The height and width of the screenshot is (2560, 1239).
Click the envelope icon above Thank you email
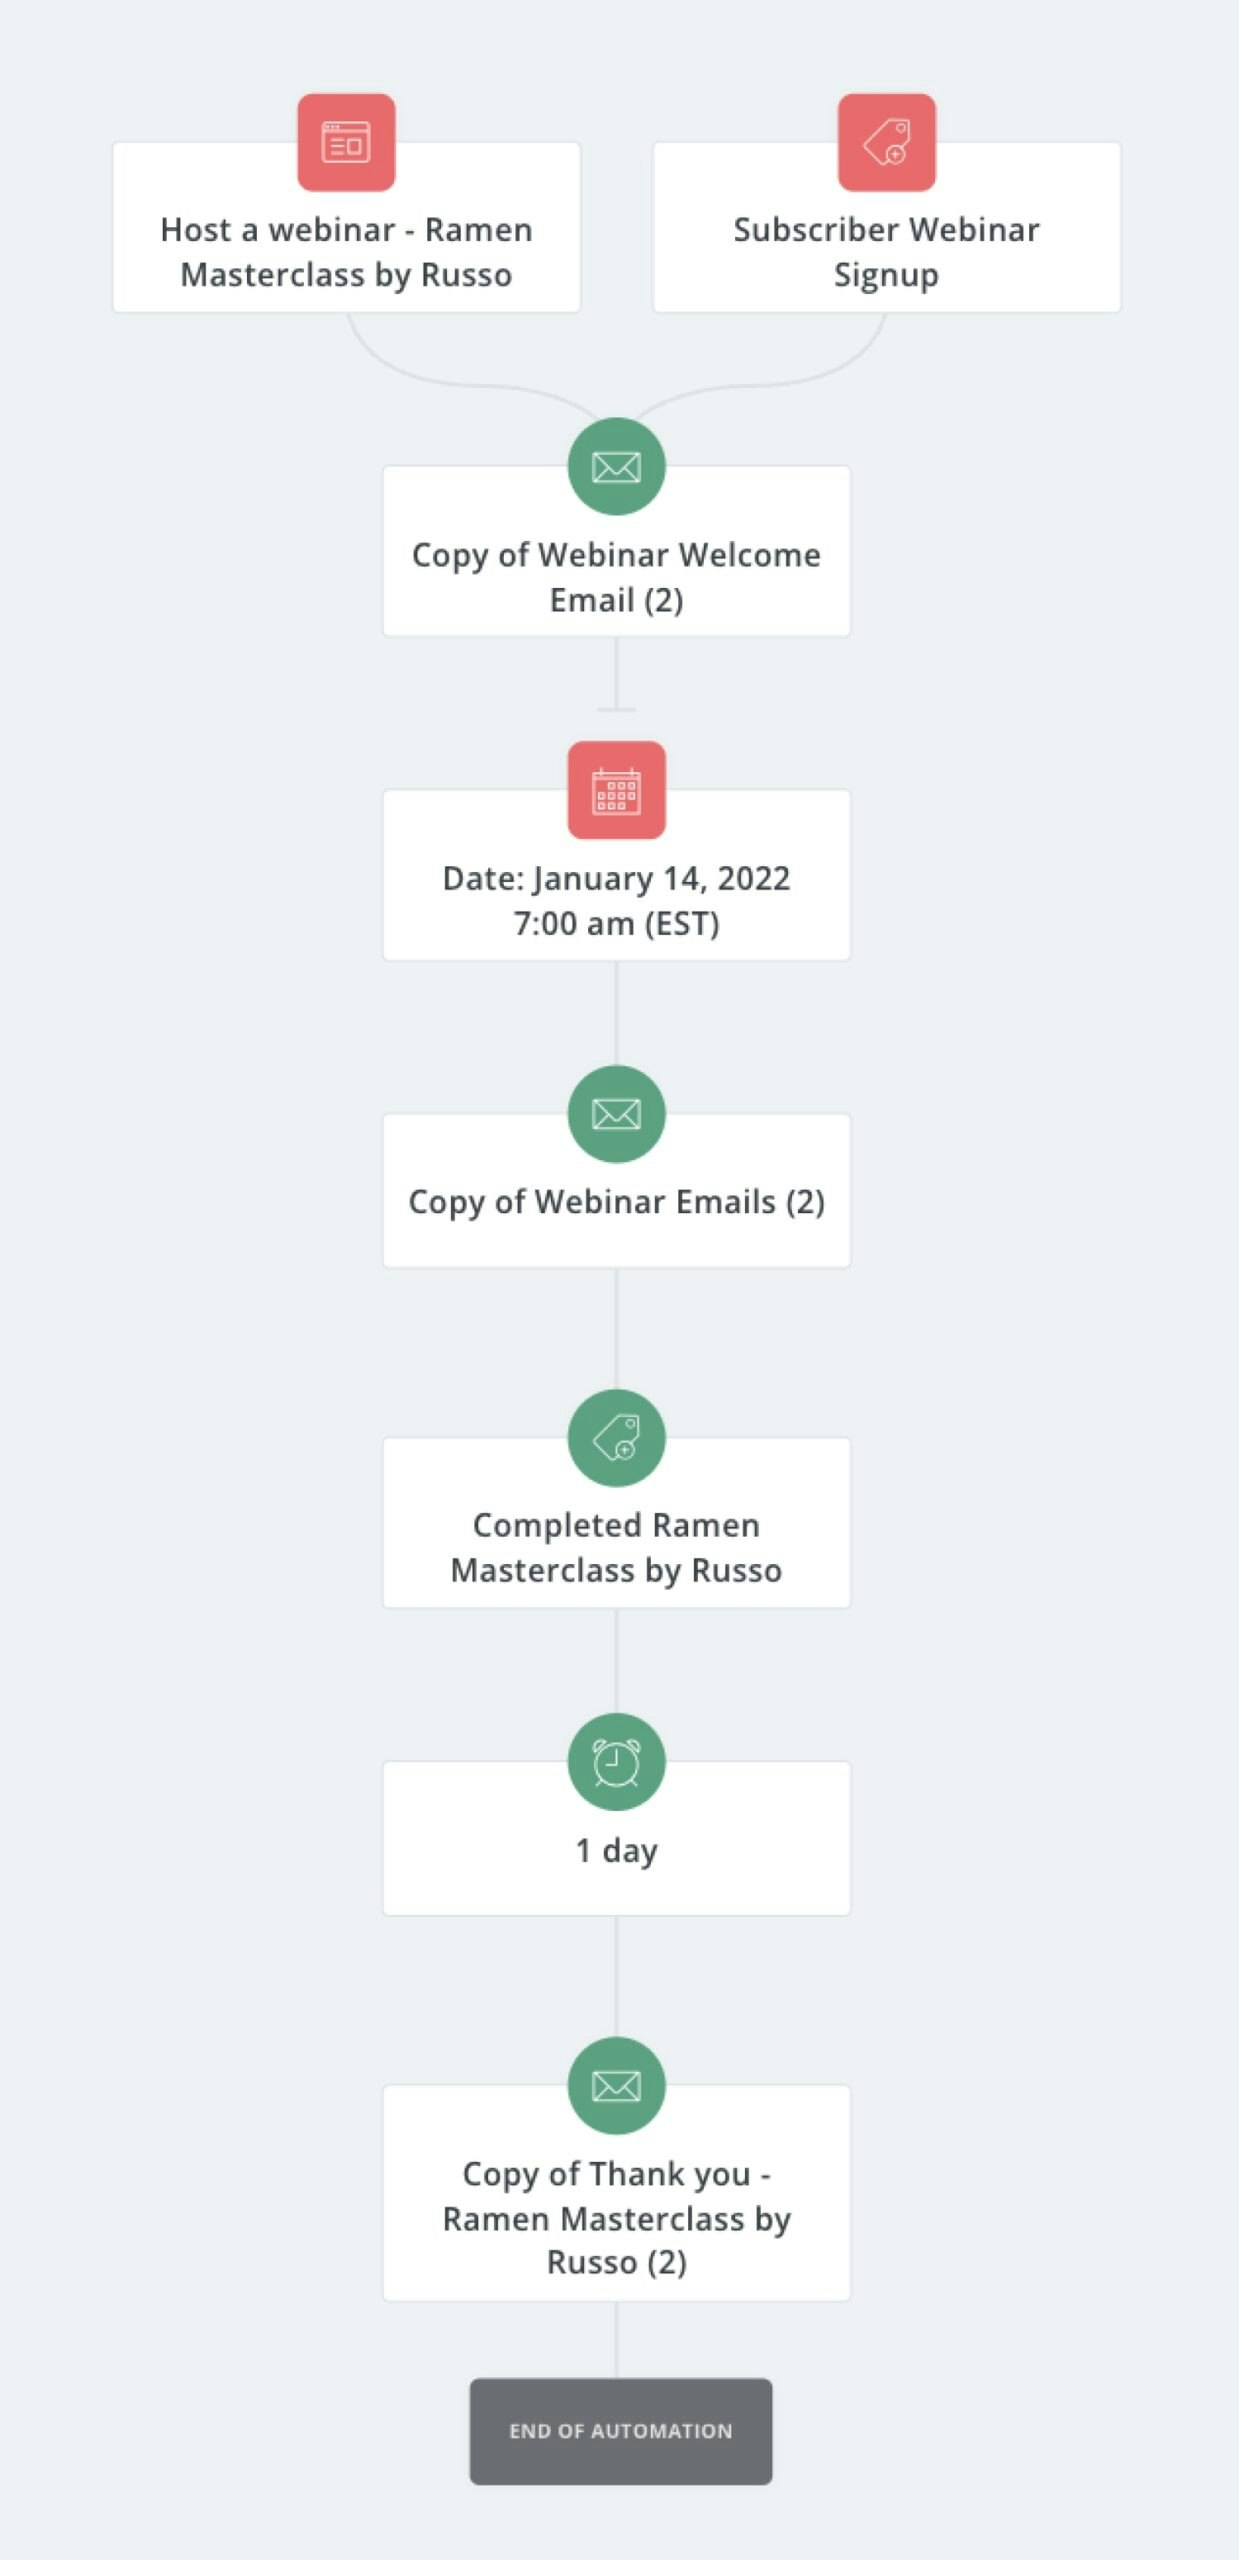[x=616, y=2086]
